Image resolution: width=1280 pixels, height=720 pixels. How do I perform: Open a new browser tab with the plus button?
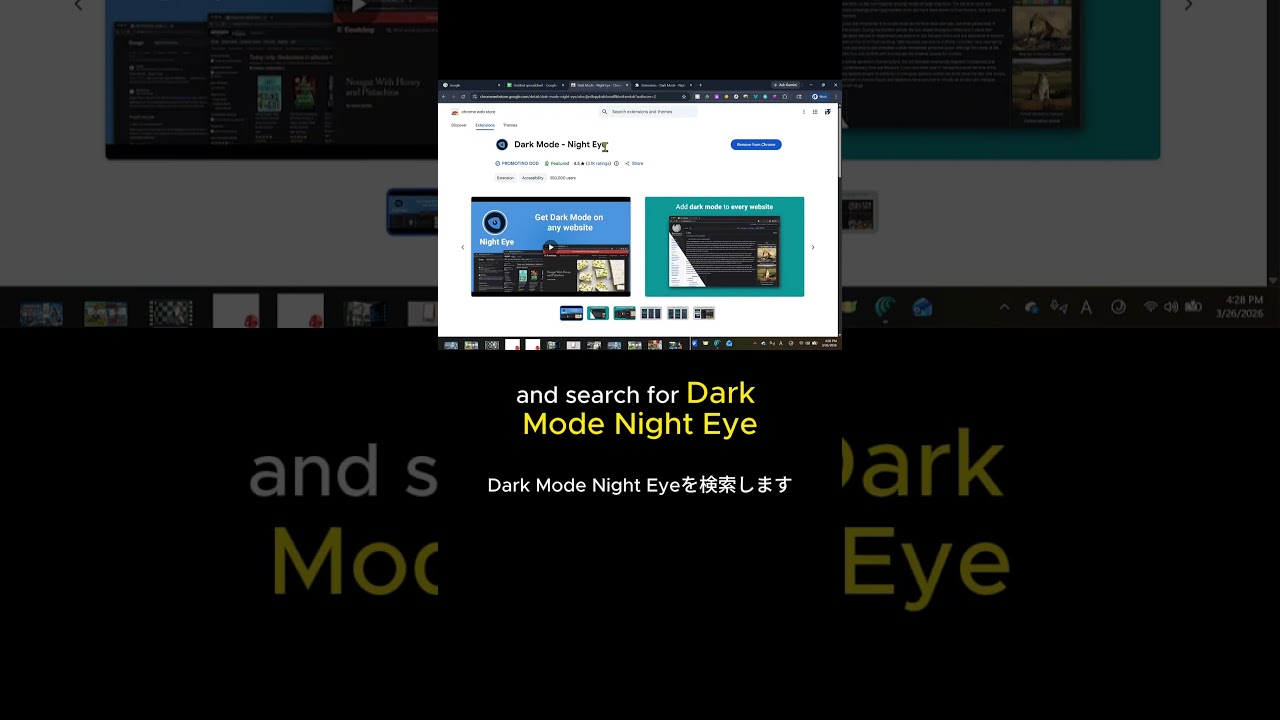pyautogui.click(x=700, y=85)
